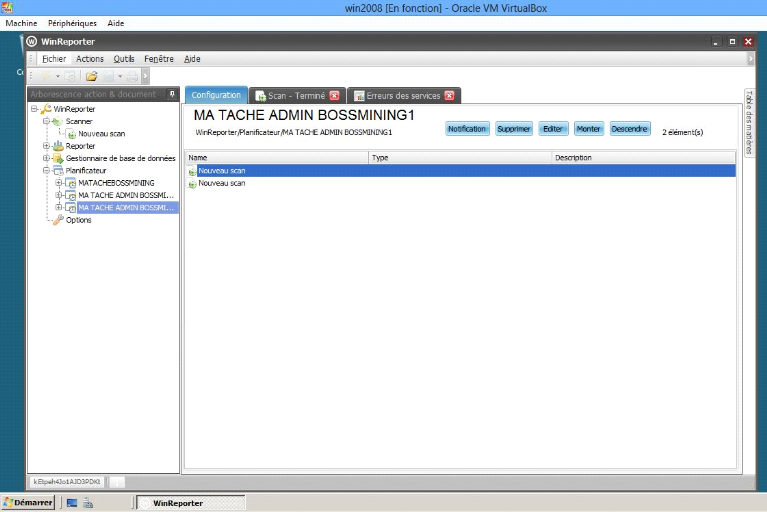Open the Actions menu

click(x=90, y=59)
